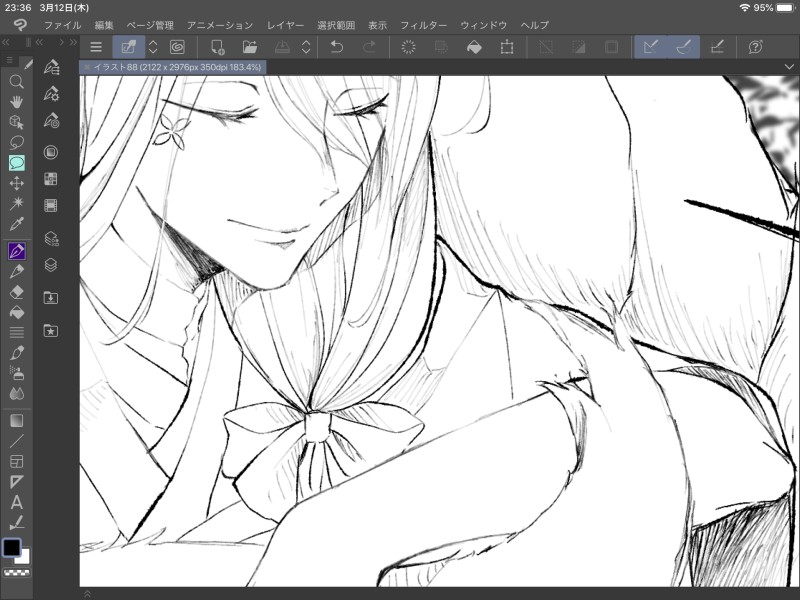Collapse the tool palette with left double-chevron
Image resolution: width=800 pixels, height=600 pixels.
coord(6,42)
